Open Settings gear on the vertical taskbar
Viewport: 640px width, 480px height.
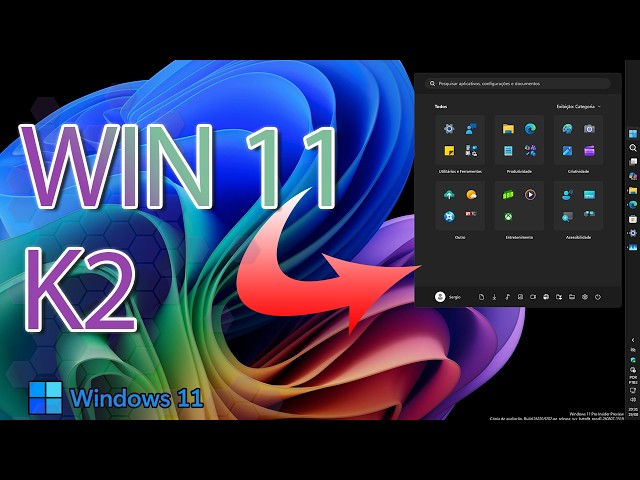coord(633,233)
